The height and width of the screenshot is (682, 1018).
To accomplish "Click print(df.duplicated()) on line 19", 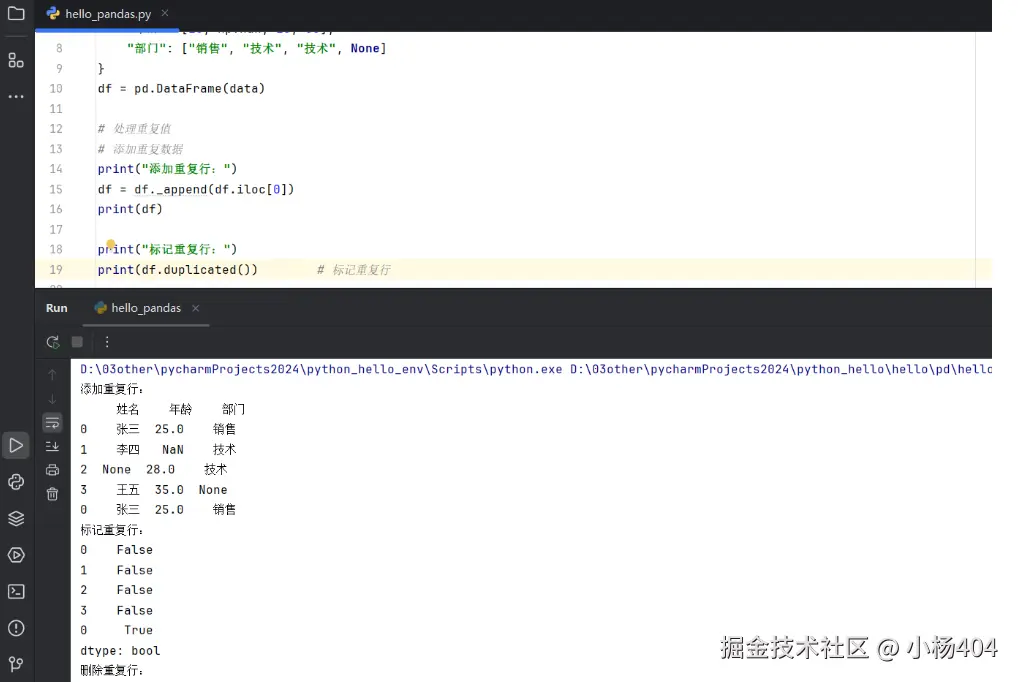I will point(177,270).
